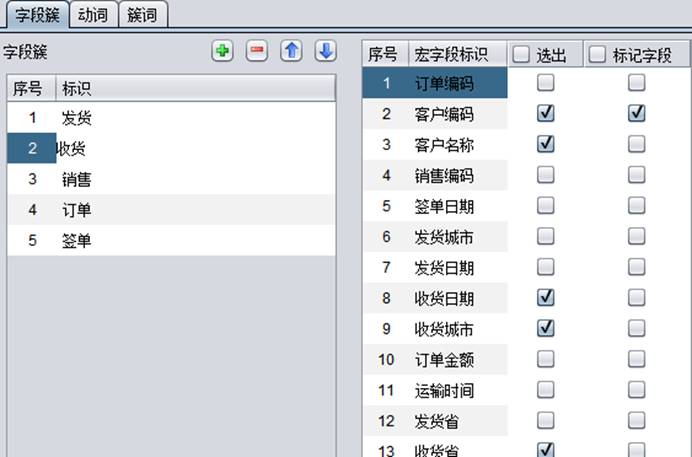Click the green add field cluster icon
This screenshot has height=457, width=692.
[x=222, y=51]
